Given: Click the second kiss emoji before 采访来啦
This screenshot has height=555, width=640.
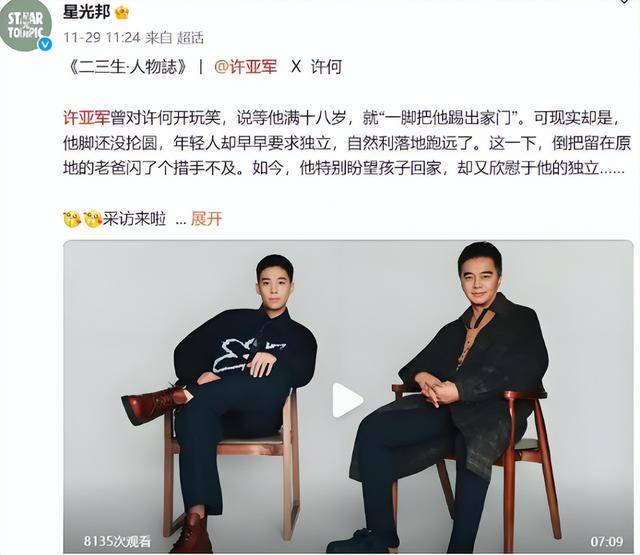Looking at the screenshot, I should tap(93, 220).
